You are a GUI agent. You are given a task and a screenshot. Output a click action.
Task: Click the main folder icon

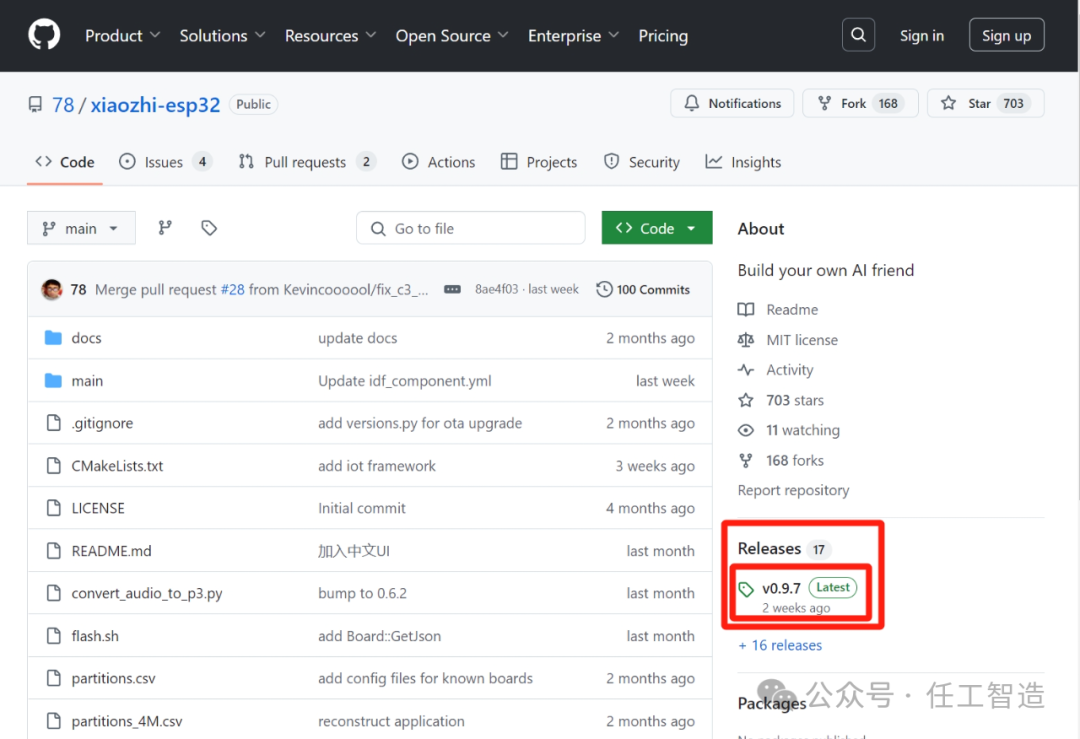tap(53, 380)
